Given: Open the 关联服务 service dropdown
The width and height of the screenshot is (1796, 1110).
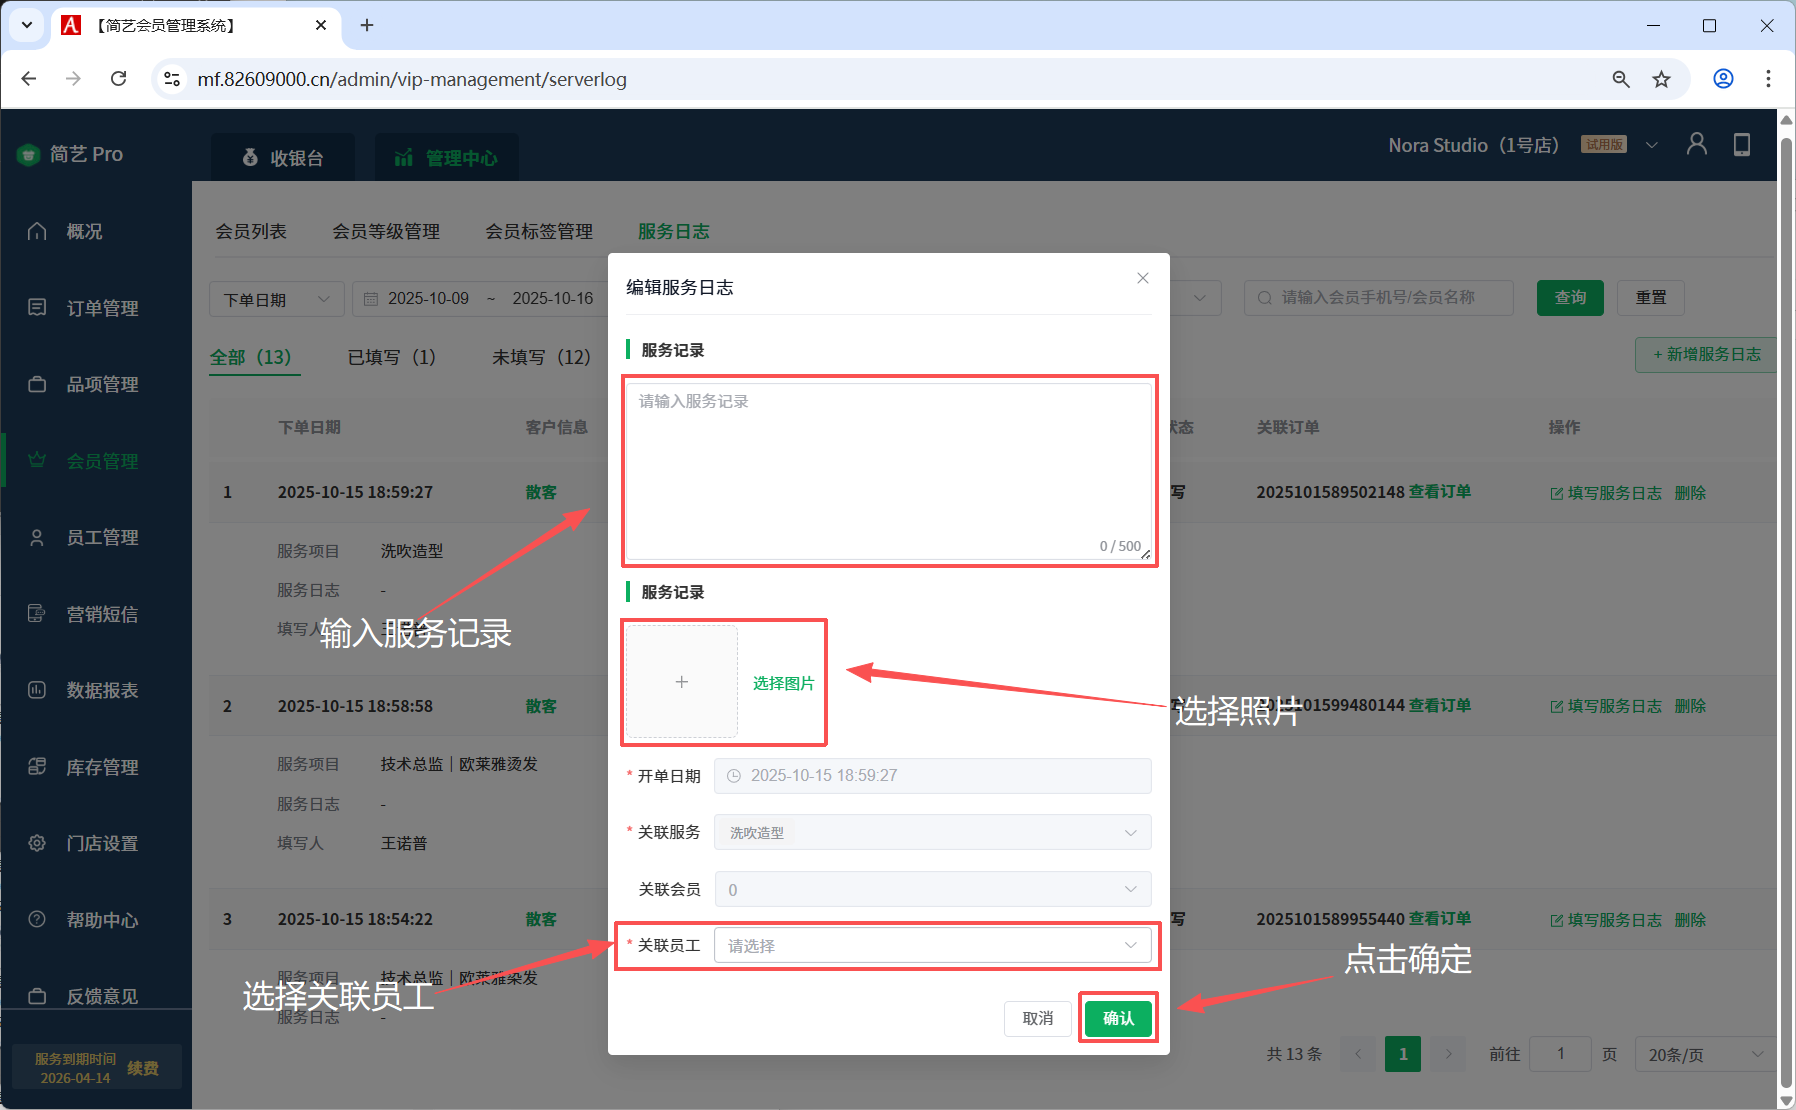Looking at the screenshot, I should tap(932, 833).
